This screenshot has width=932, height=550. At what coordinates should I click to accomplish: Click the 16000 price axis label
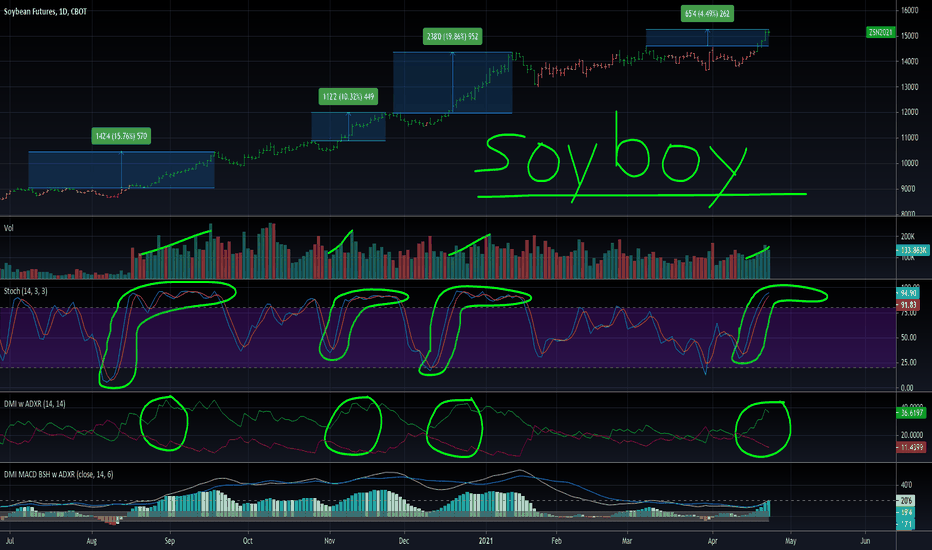(x=909, y=10)
